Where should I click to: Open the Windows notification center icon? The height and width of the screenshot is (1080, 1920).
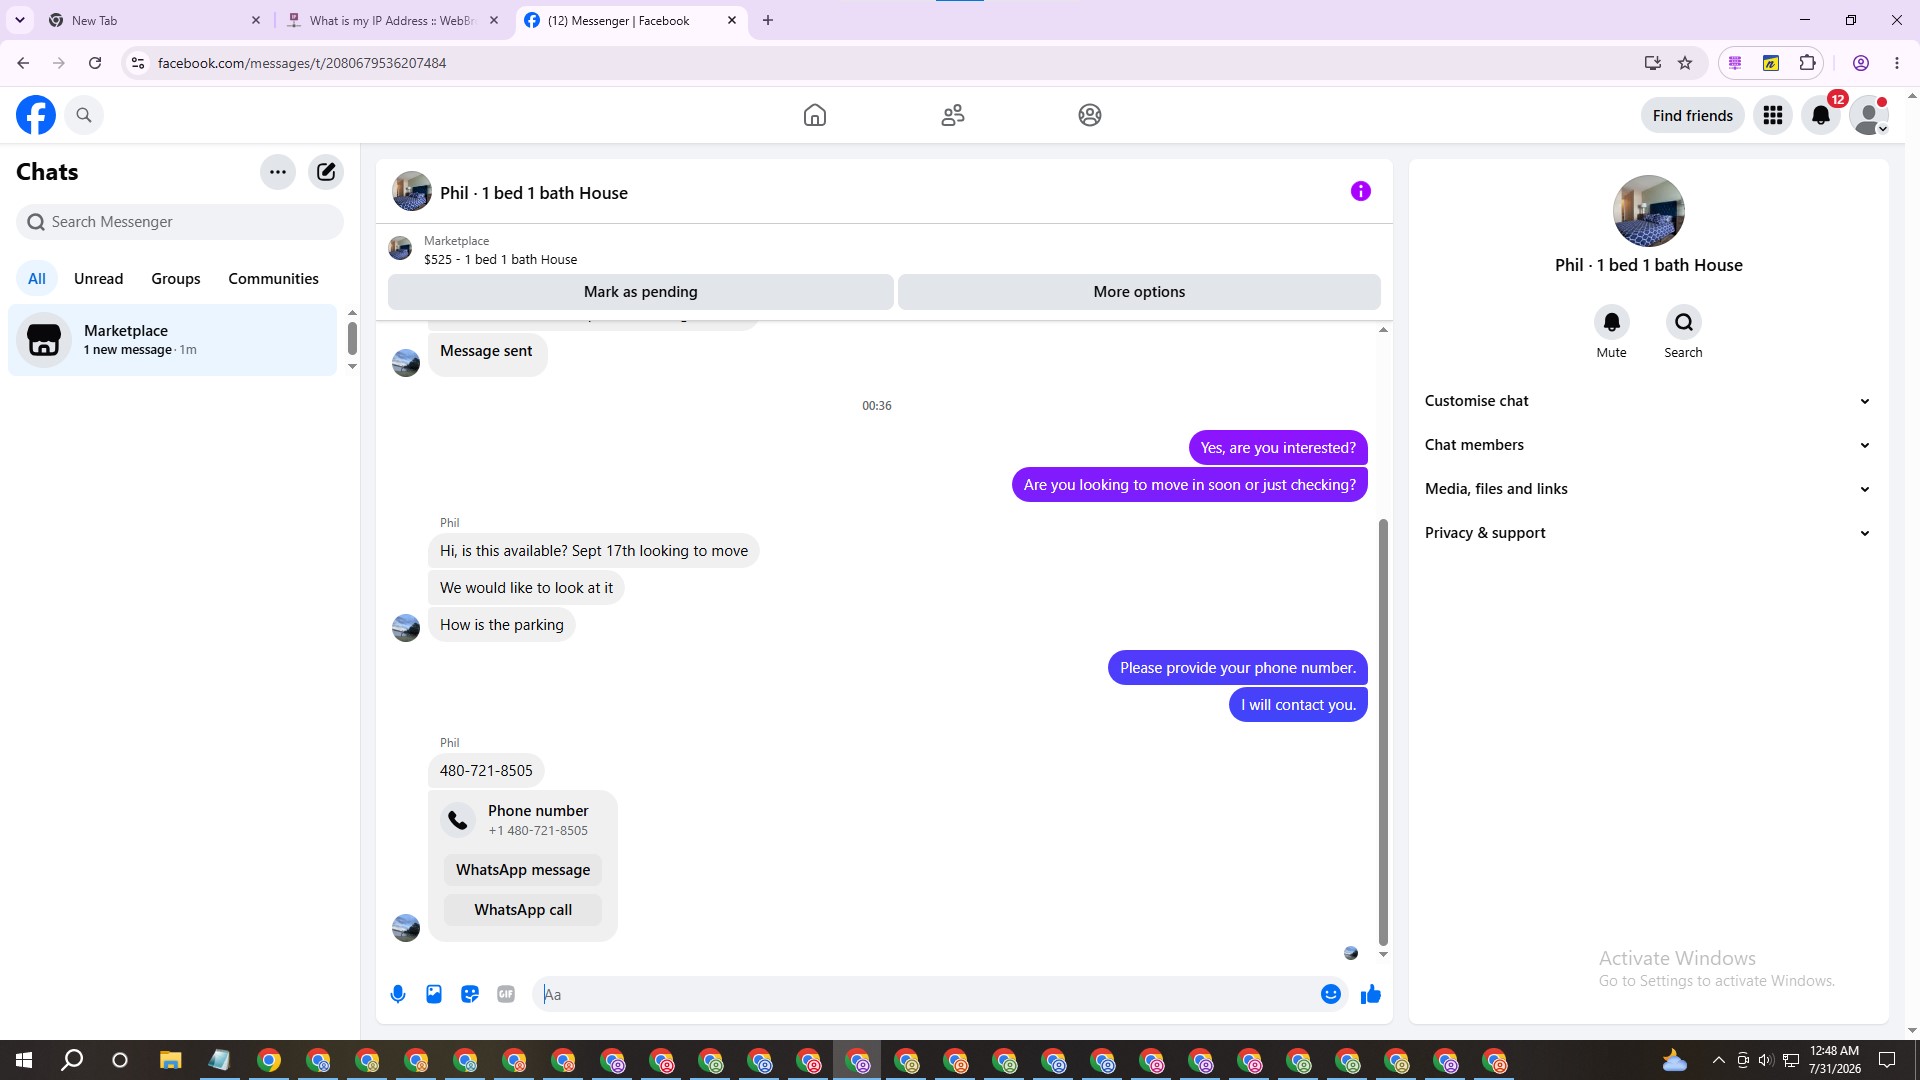tap(1887, 1060)
